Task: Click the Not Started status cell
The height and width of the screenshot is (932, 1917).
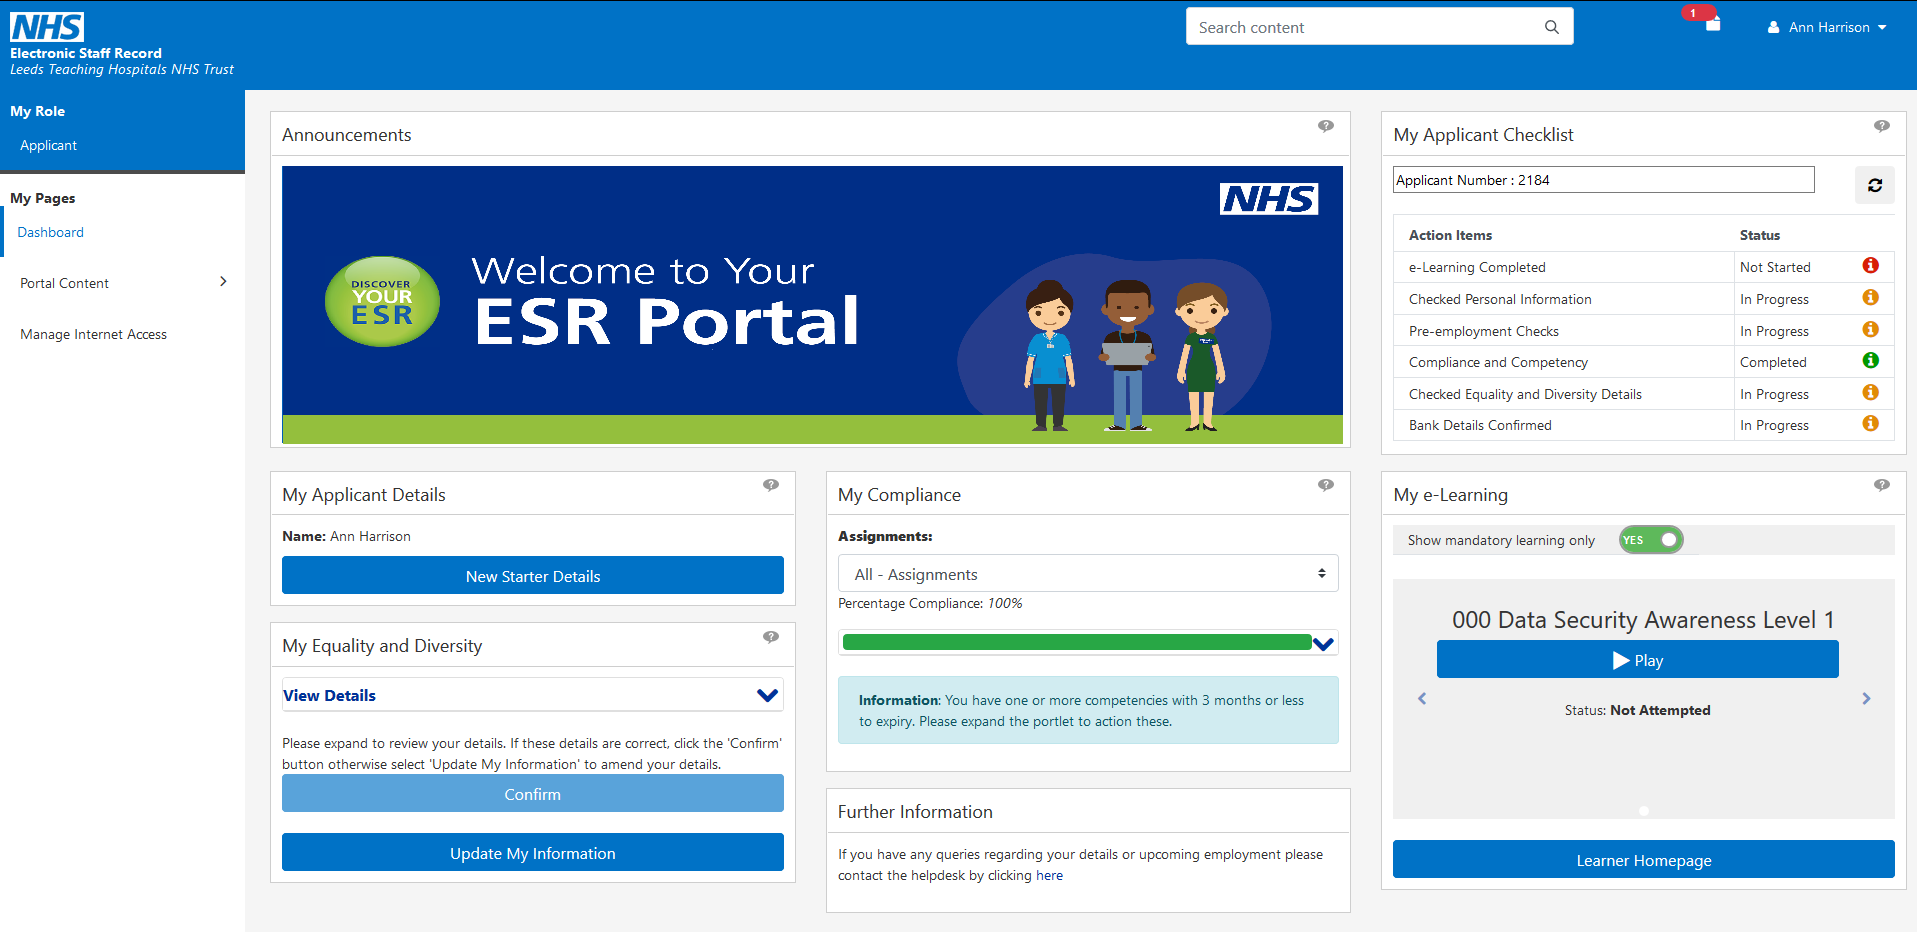Action: click(x=1775, y=267)
